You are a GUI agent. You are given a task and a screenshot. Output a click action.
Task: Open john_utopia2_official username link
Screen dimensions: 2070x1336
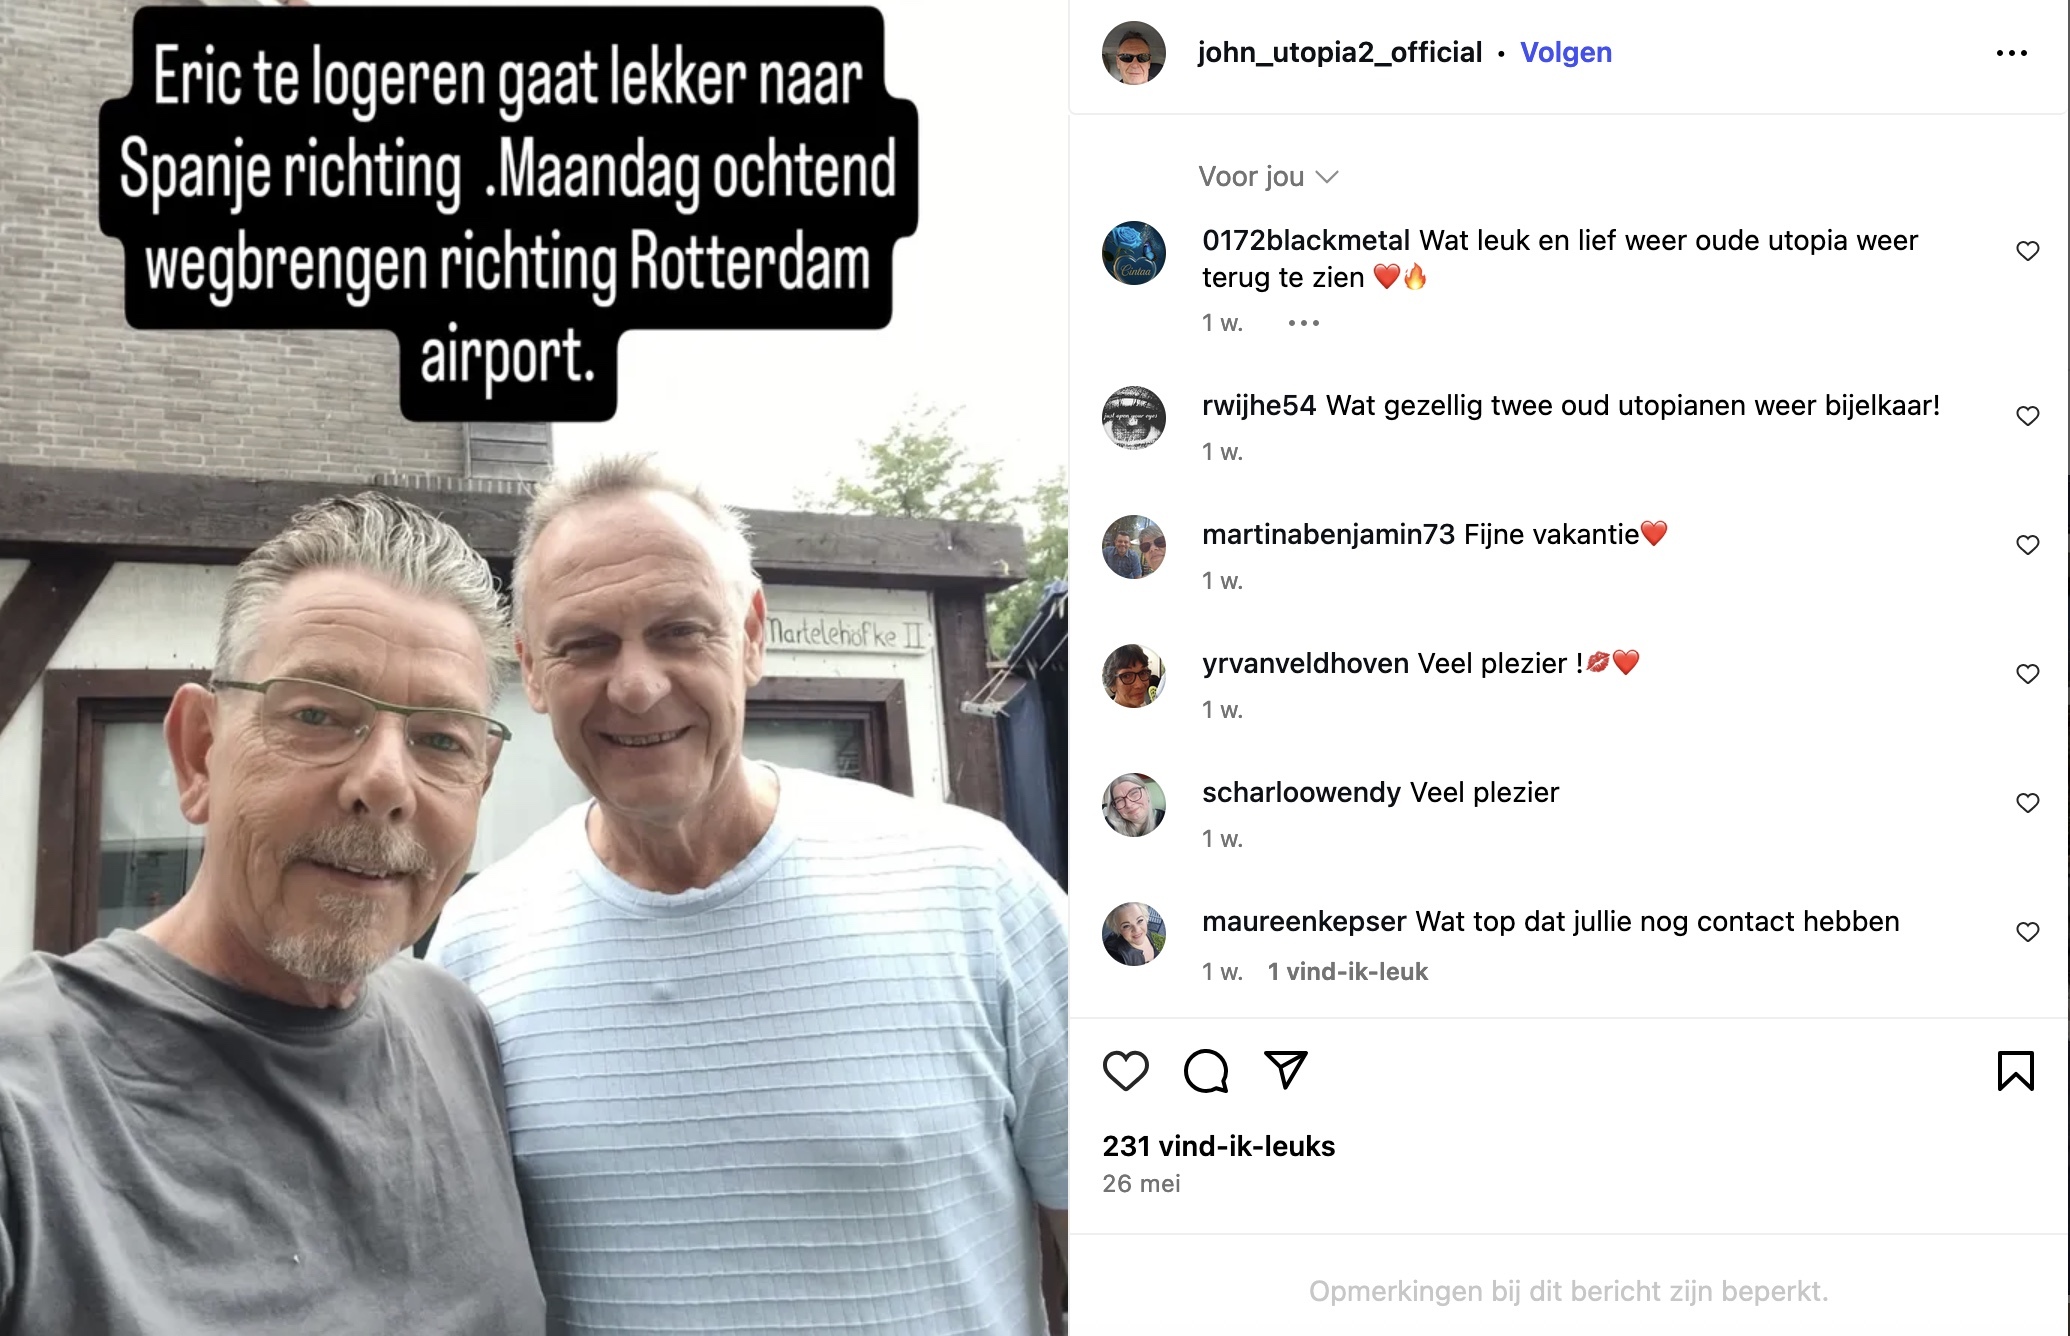(1340, 52)
